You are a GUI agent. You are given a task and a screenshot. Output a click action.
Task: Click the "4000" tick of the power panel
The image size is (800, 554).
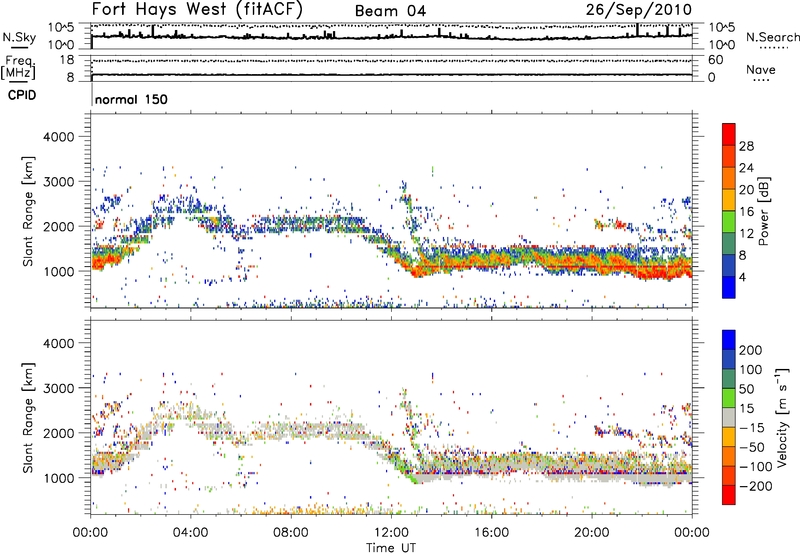click(59, 137)
